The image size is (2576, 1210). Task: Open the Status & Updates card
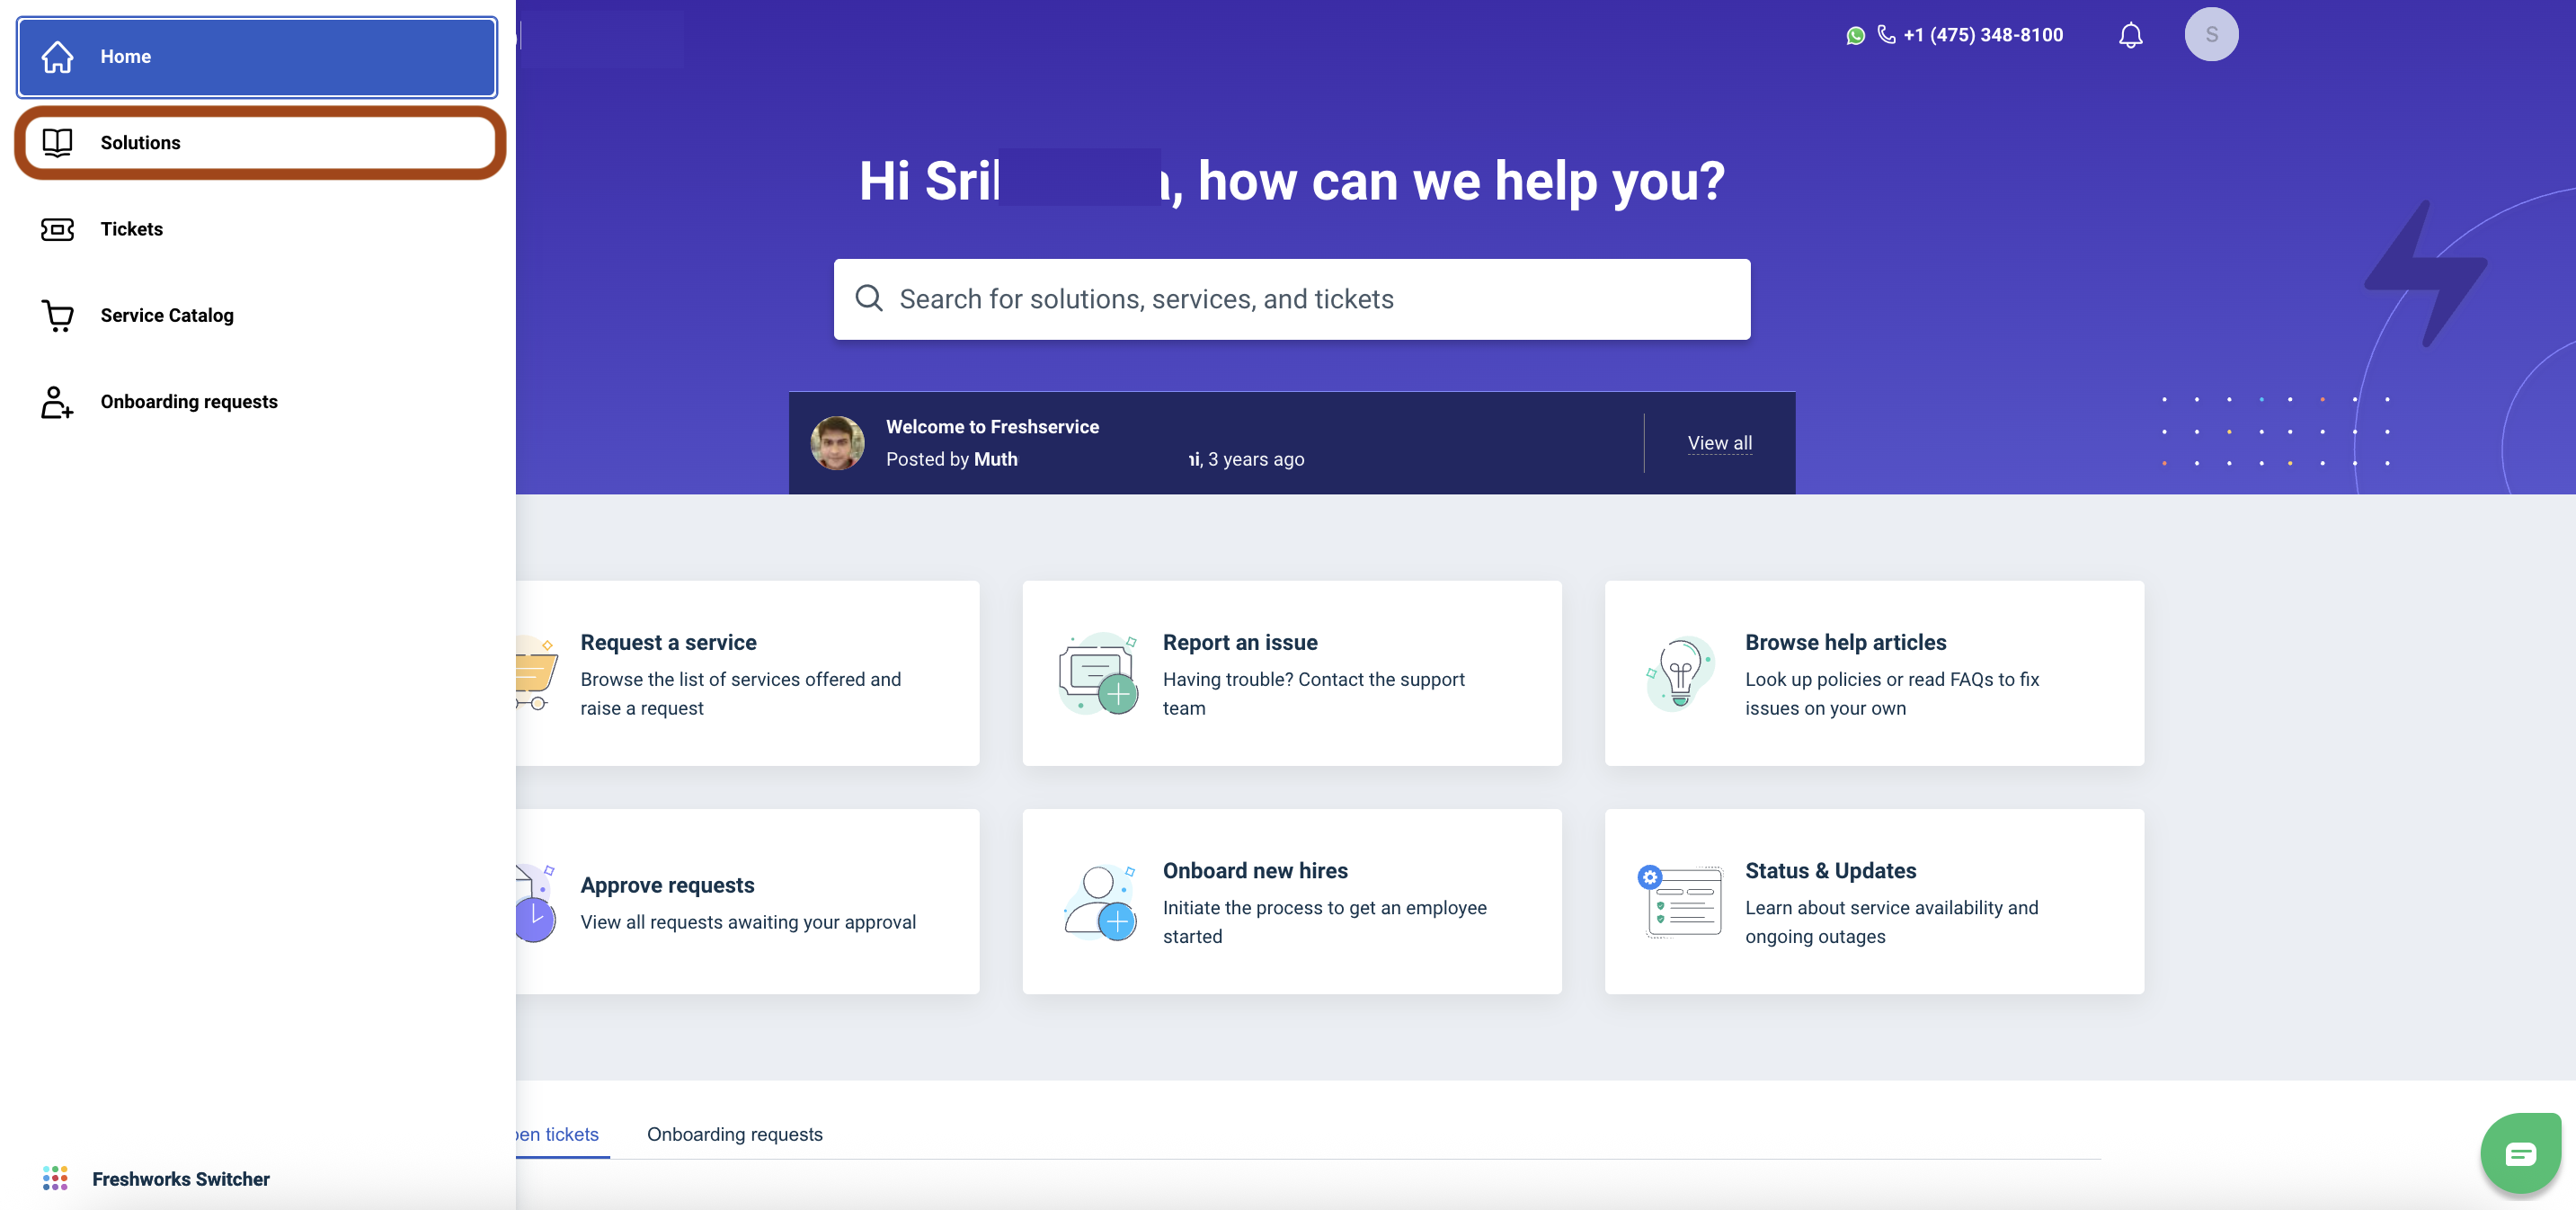(1873, 901)
